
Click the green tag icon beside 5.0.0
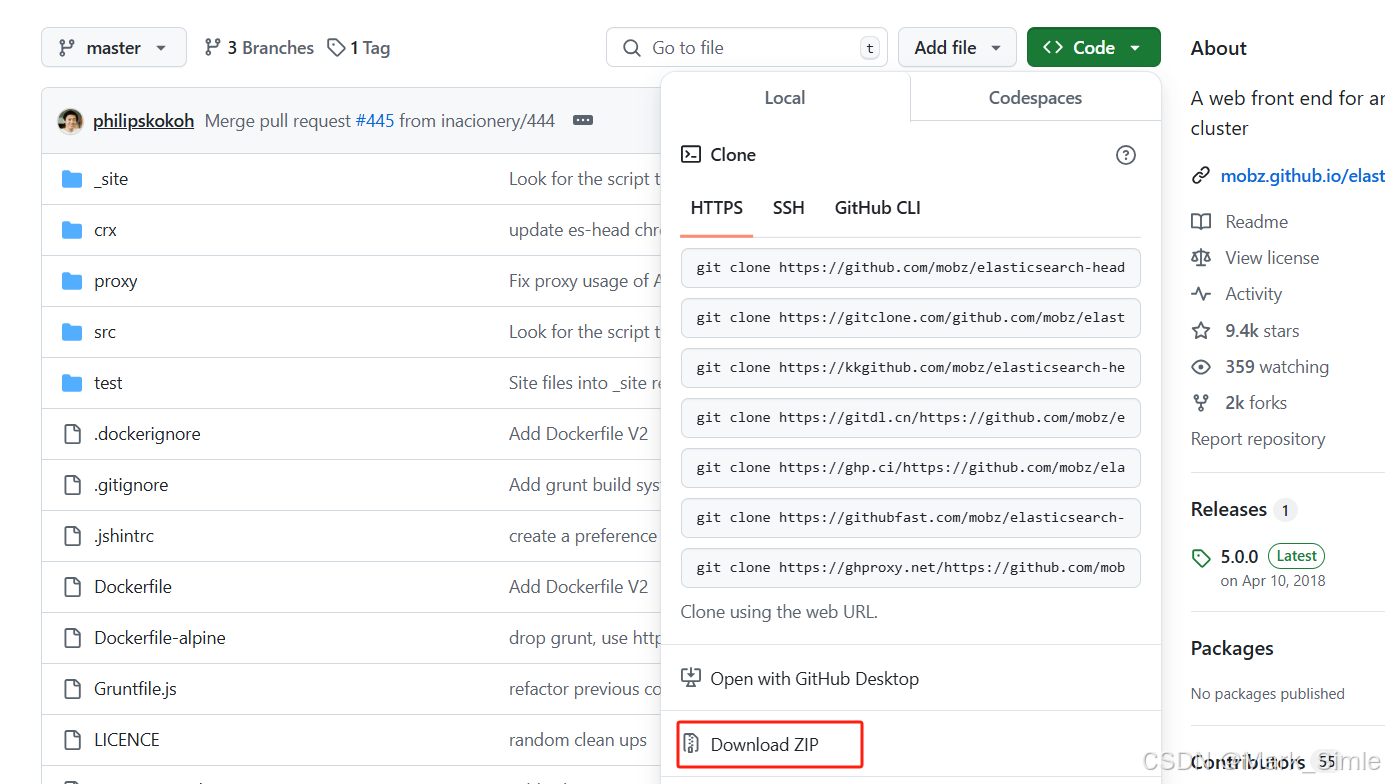coord(1201,557)
